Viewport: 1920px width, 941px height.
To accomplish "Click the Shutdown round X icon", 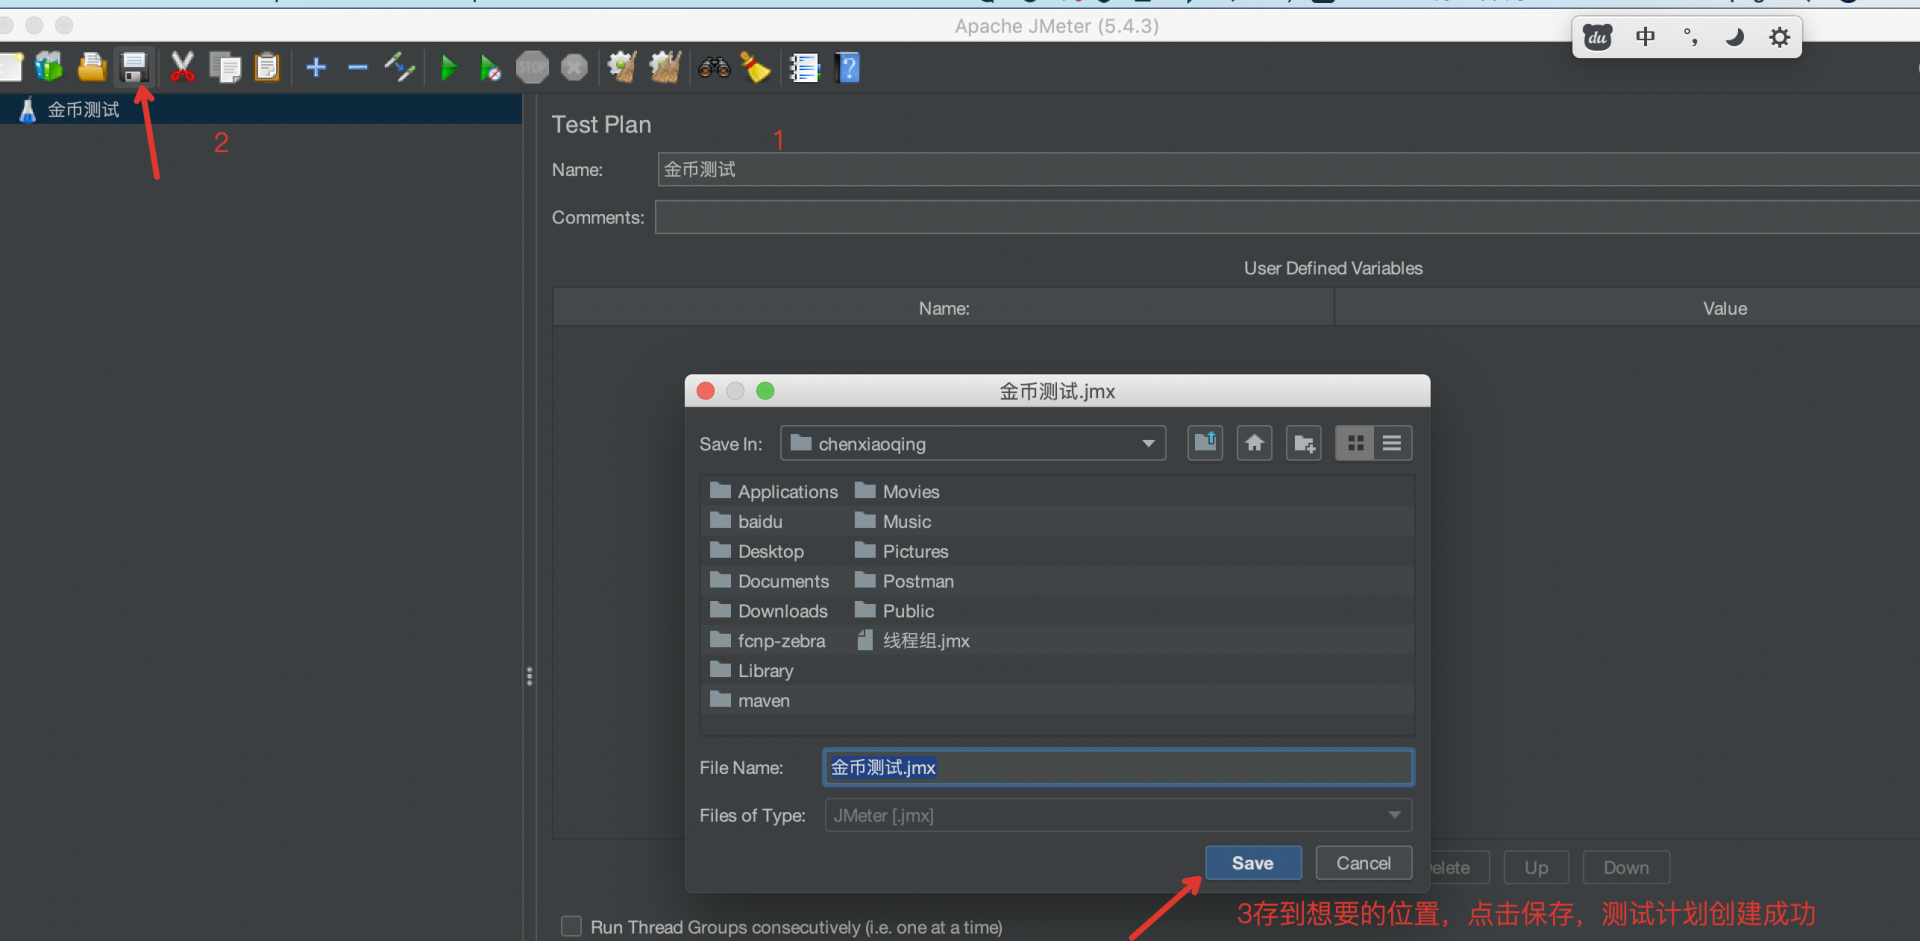I will coord(574,67).
